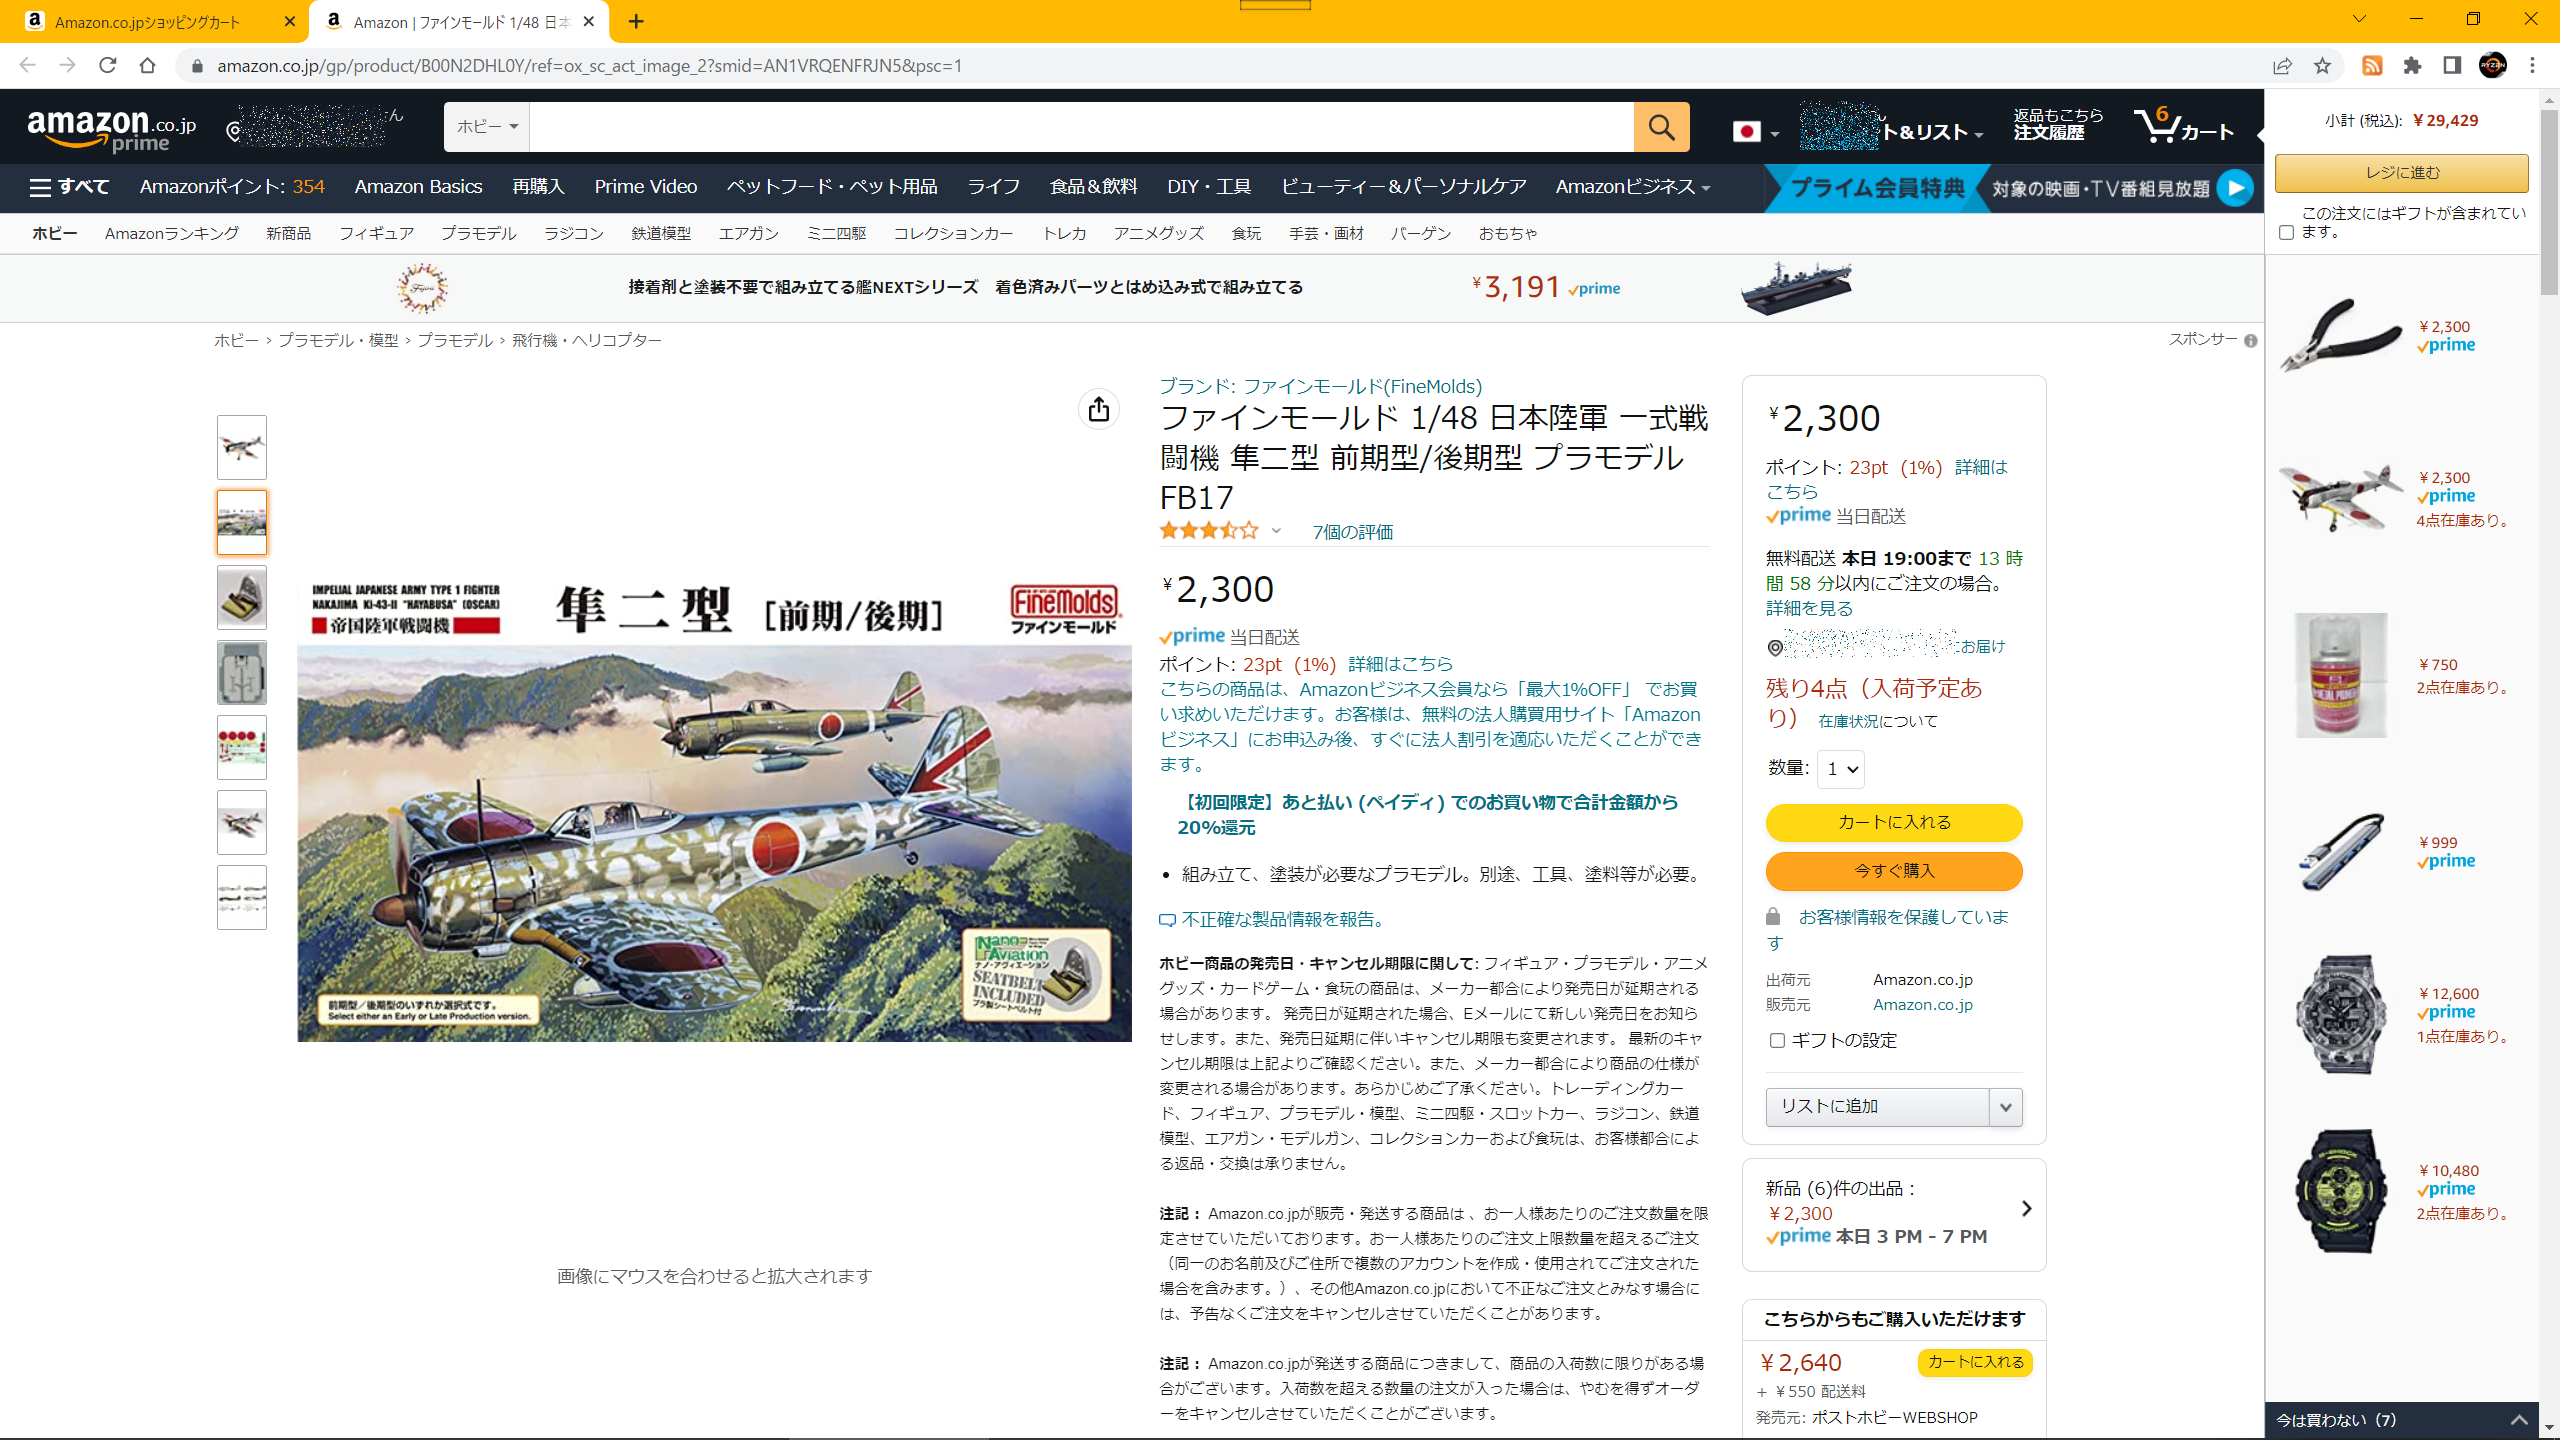Open the 7個の評価 reviews link
Screen dimensions: 2560x1440
(1352, 532)
